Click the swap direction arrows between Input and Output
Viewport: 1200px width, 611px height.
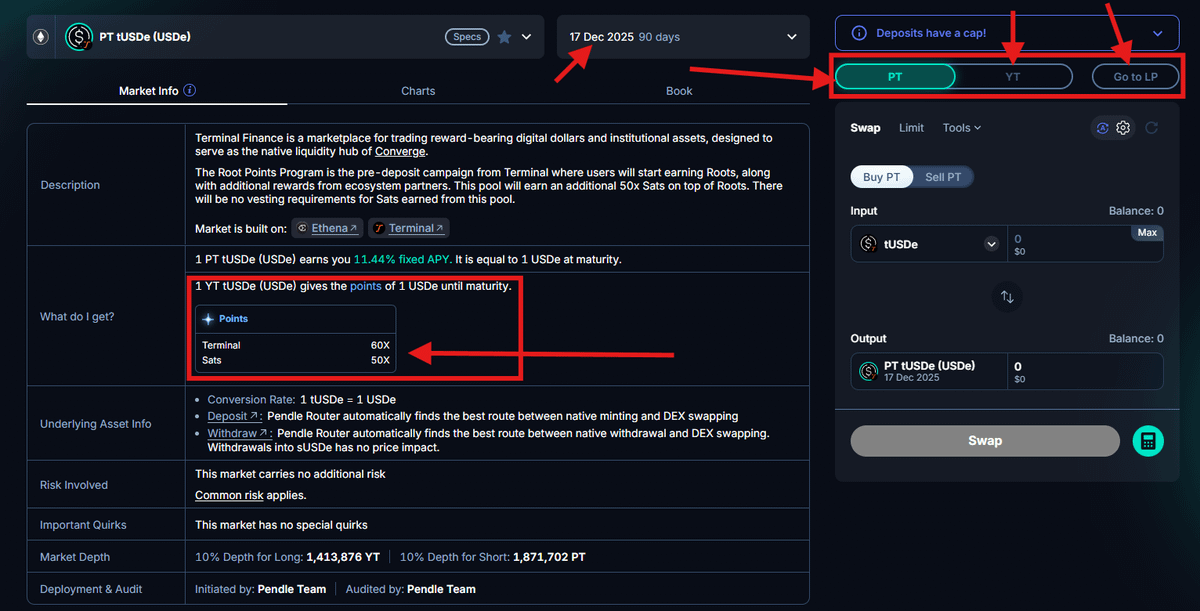[x=1007, y=297]
